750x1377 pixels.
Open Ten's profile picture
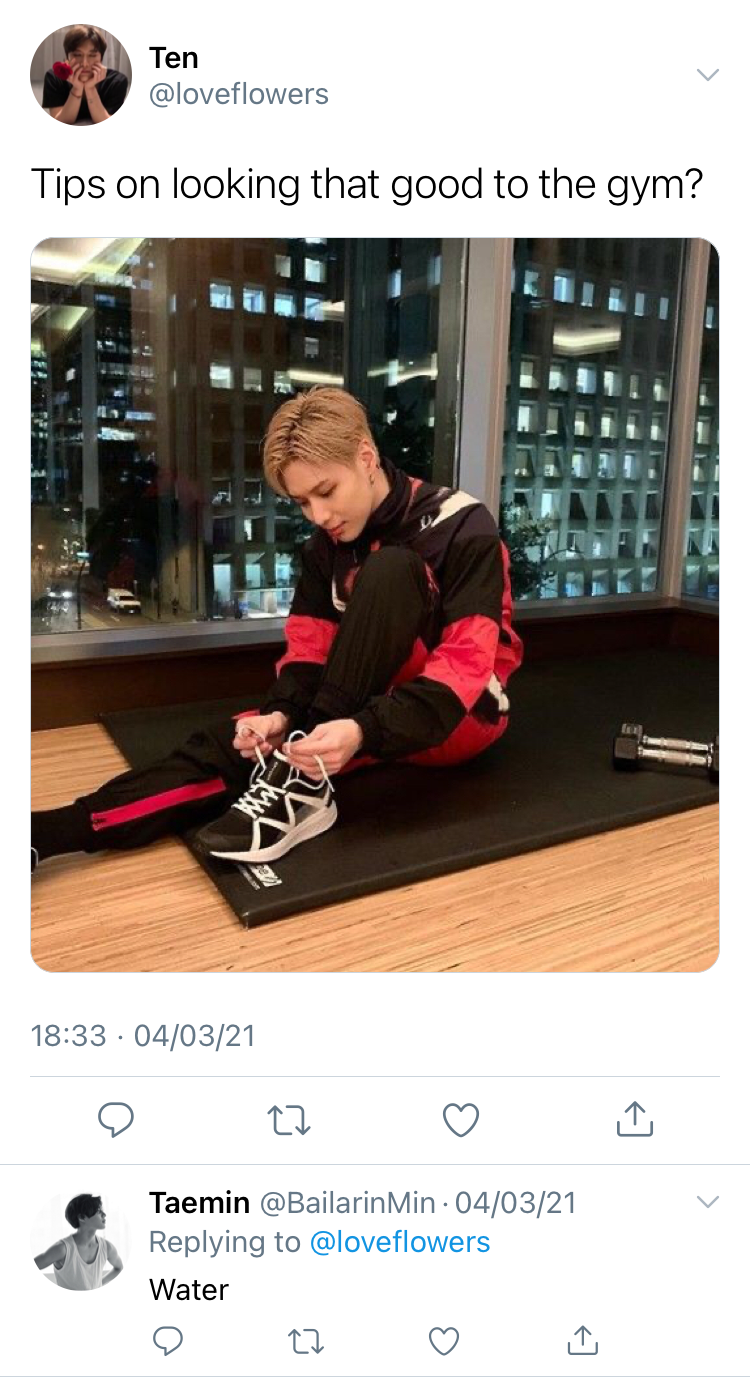tap(80, 75)
